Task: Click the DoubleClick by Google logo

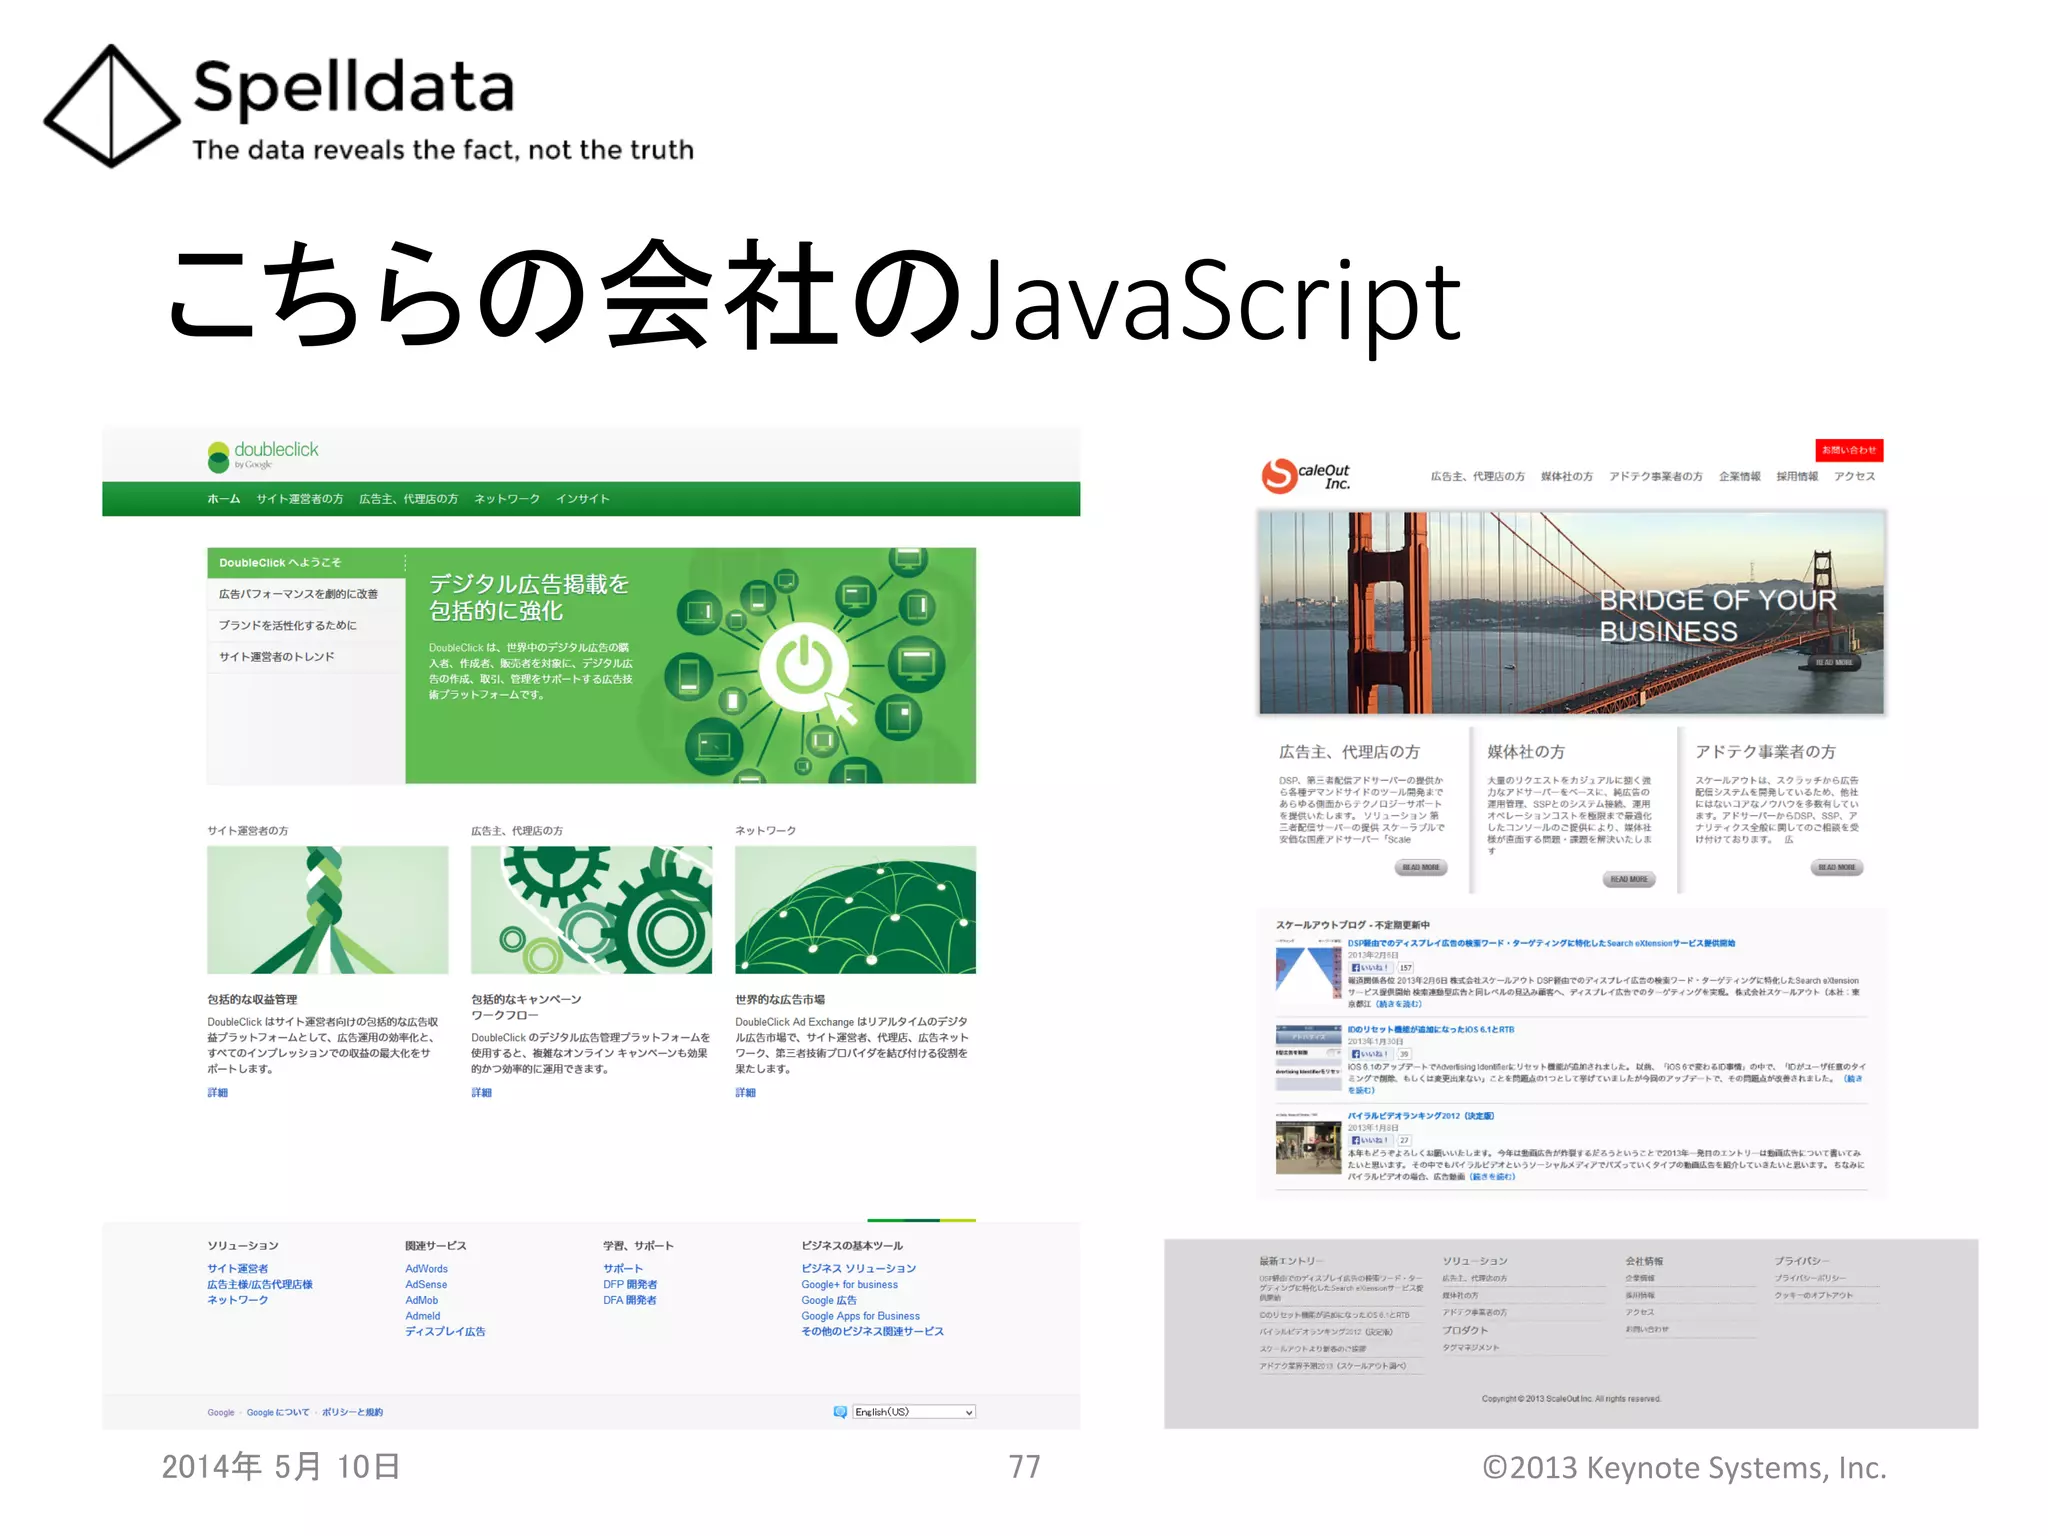Action: point(263,455)
